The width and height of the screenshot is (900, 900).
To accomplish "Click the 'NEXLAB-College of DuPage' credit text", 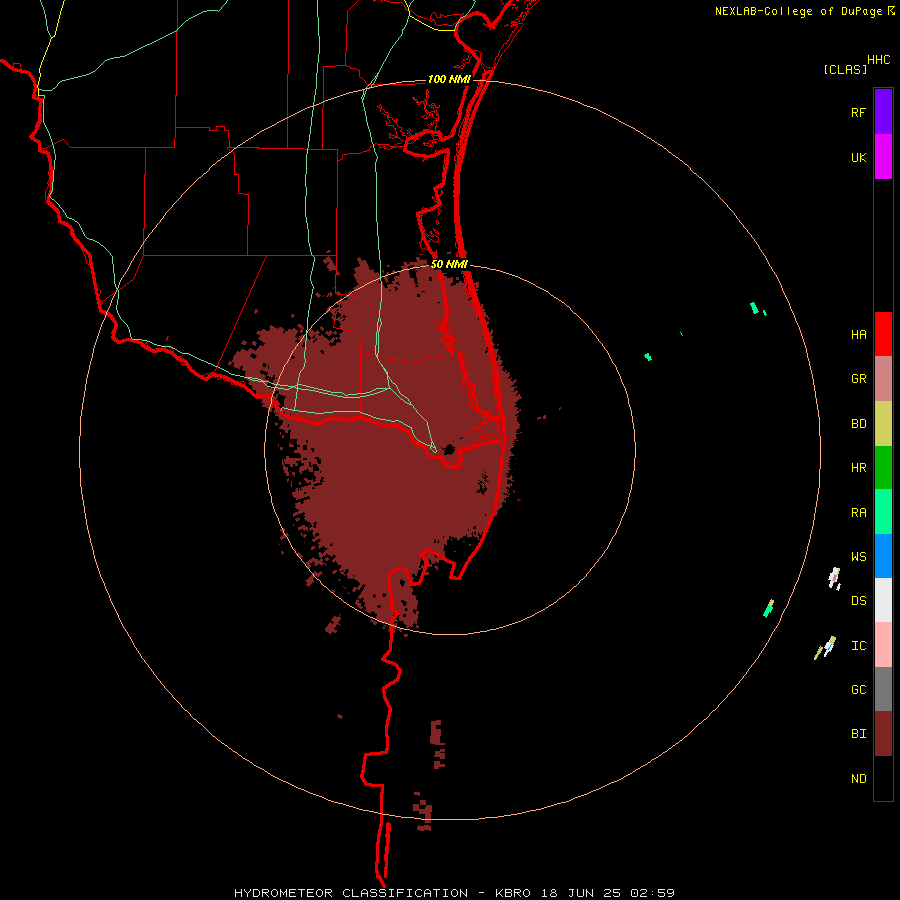I will pos(798,11).
